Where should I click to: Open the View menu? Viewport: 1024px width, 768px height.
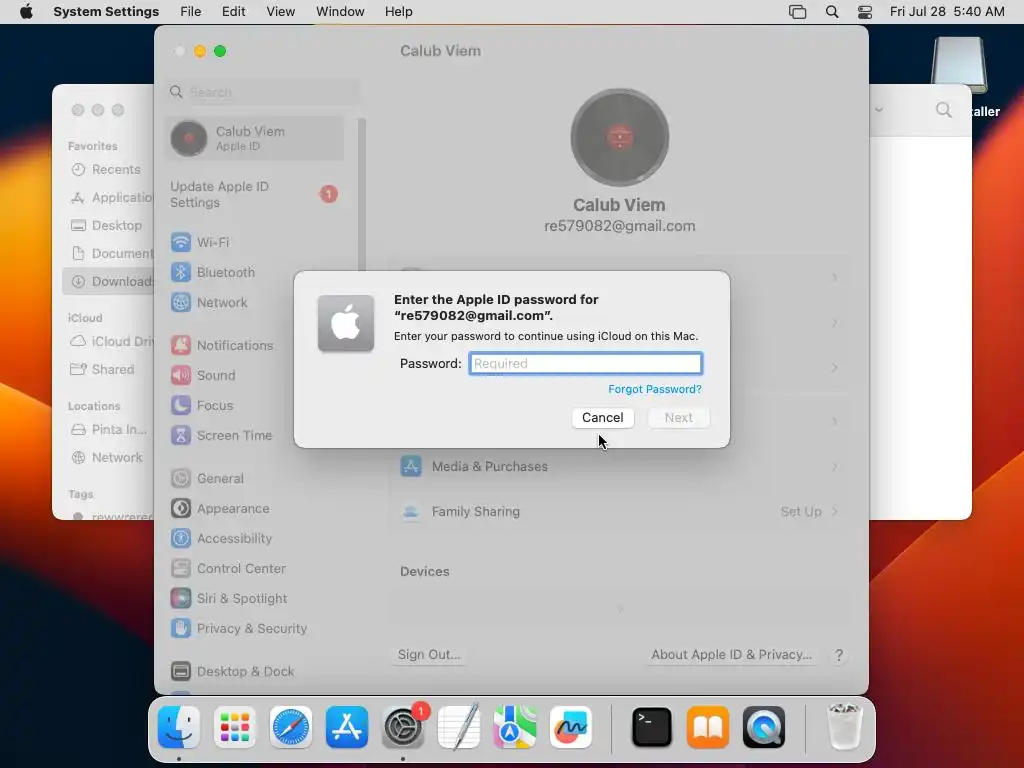(281, 12)
